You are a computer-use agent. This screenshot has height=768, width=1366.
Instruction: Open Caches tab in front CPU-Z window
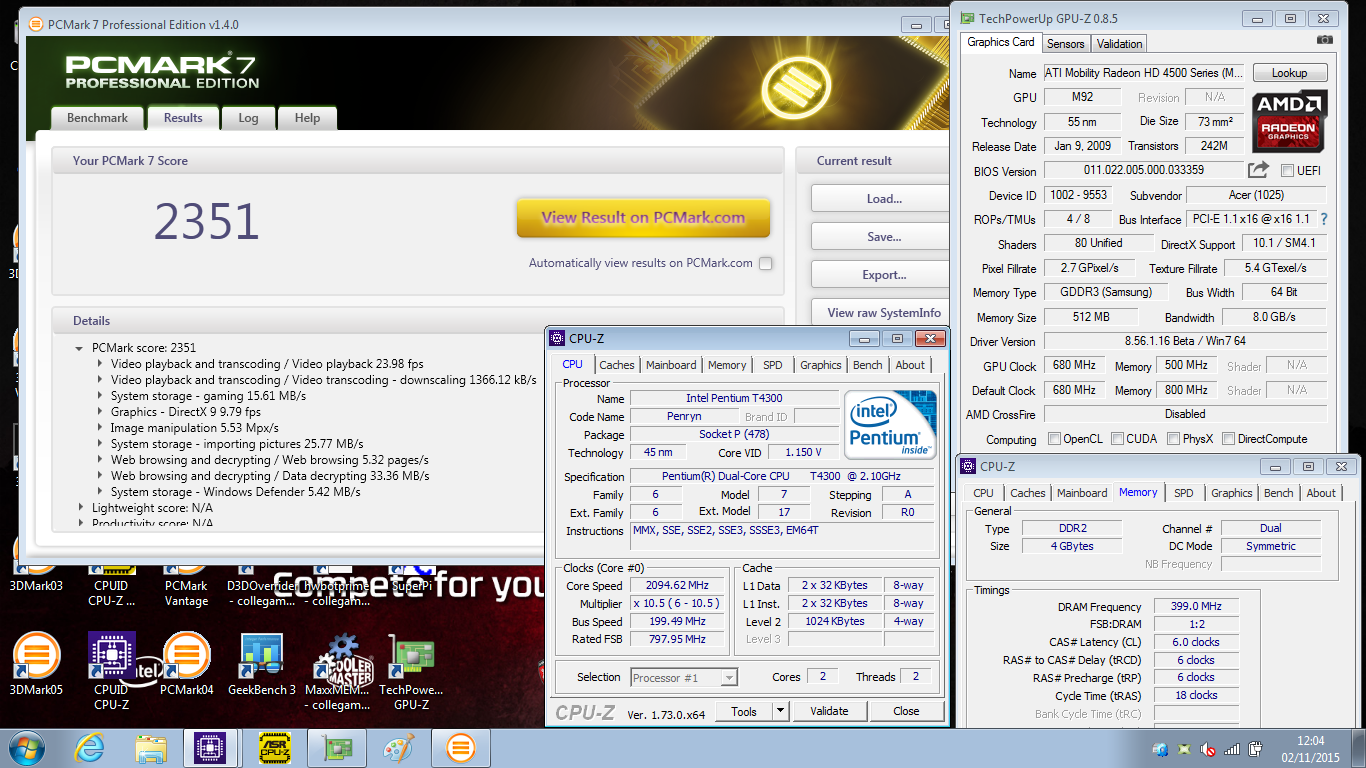617,365
